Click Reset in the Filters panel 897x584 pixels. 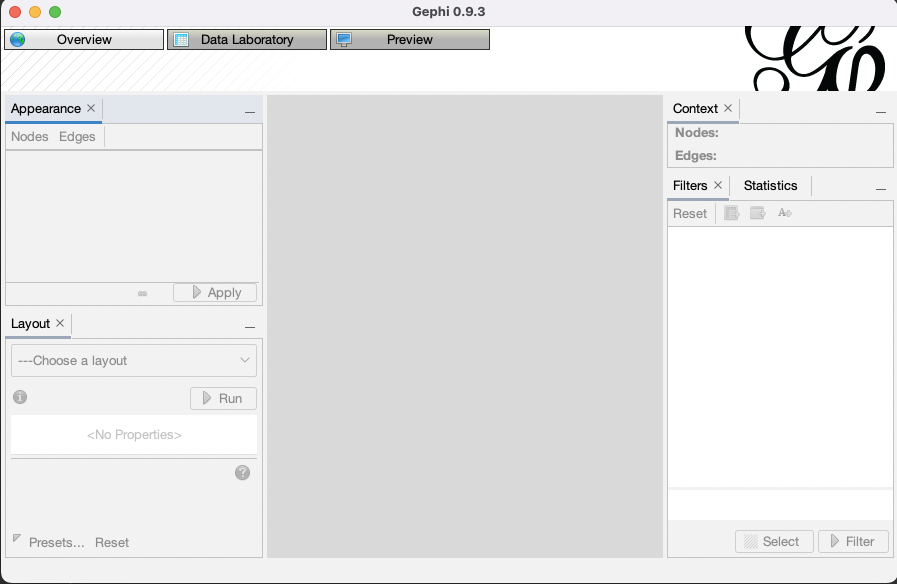coord(690,213)
